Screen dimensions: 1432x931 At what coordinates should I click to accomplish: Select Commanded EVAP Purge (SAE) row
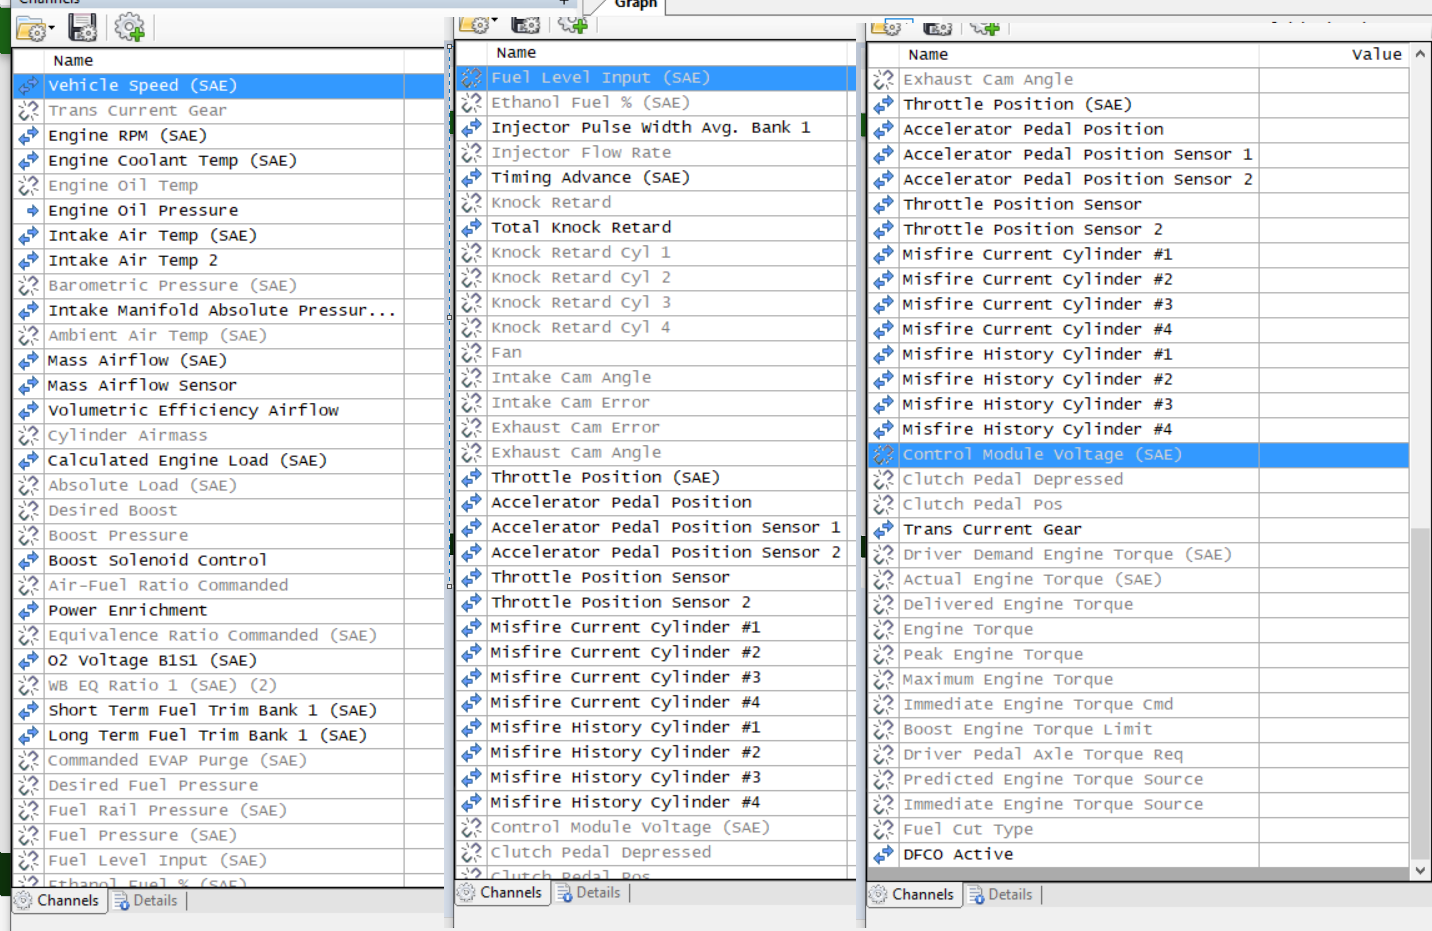coord(228,761)
